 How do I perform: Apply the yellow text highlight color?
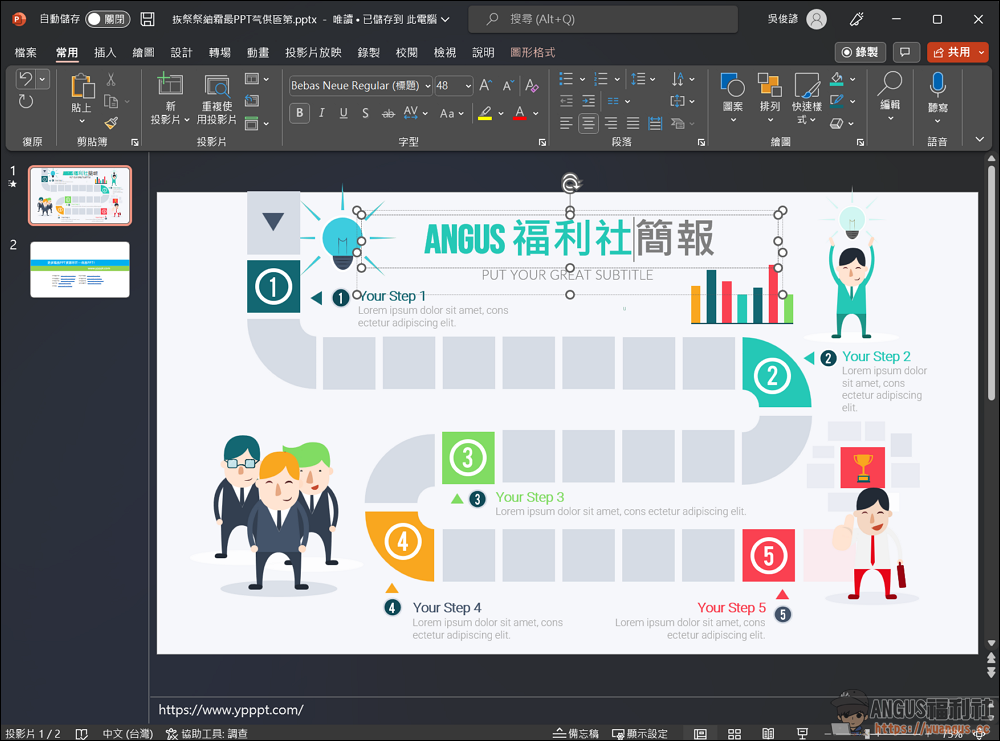485,114
